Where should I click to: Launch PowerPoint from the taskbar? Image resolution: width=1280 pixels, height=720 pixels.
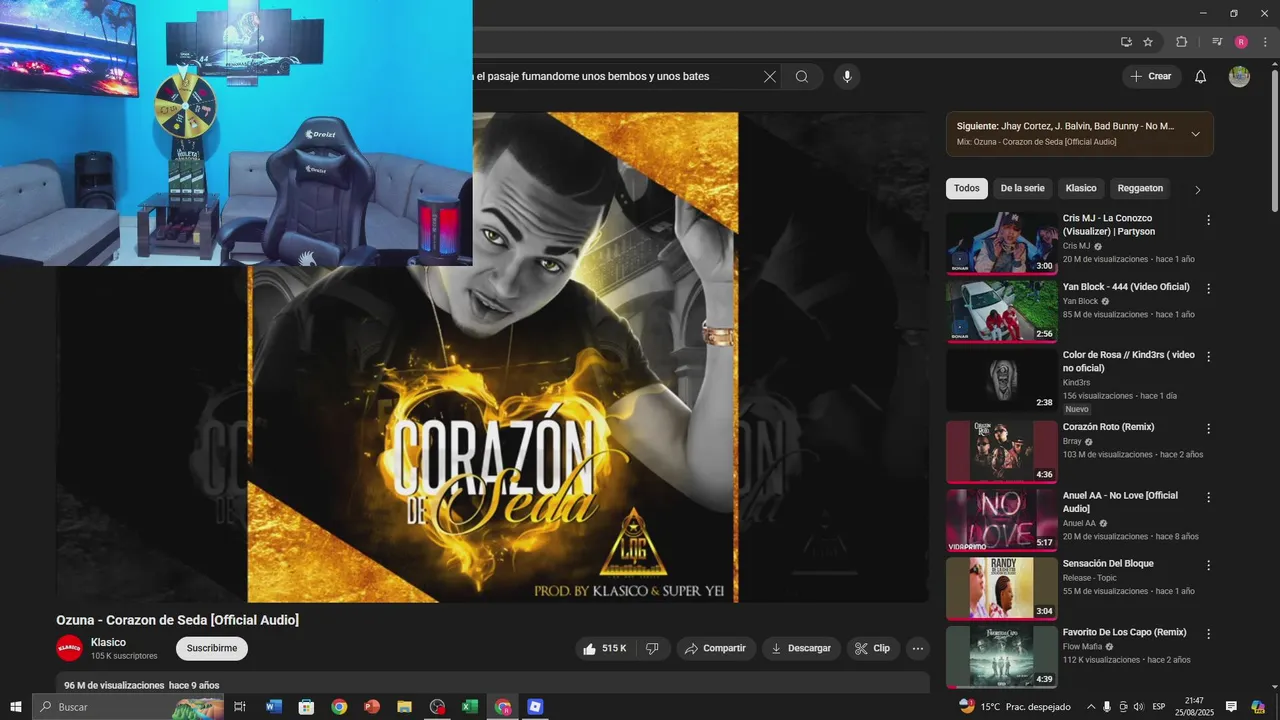372,707
